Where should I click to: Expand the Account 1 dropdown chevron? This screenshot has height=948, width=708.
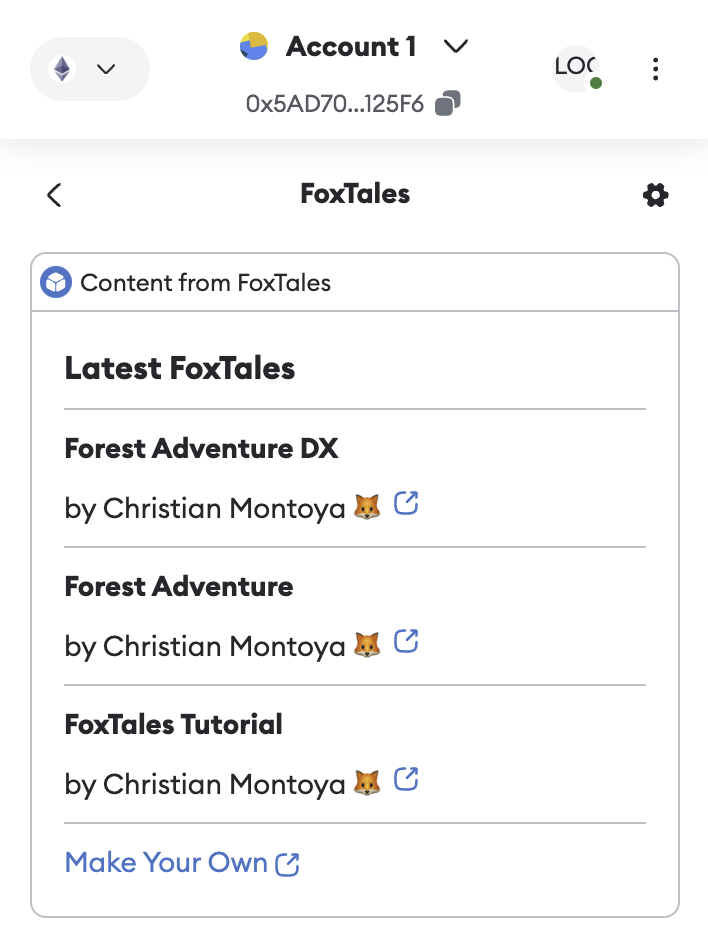(456, 46)
